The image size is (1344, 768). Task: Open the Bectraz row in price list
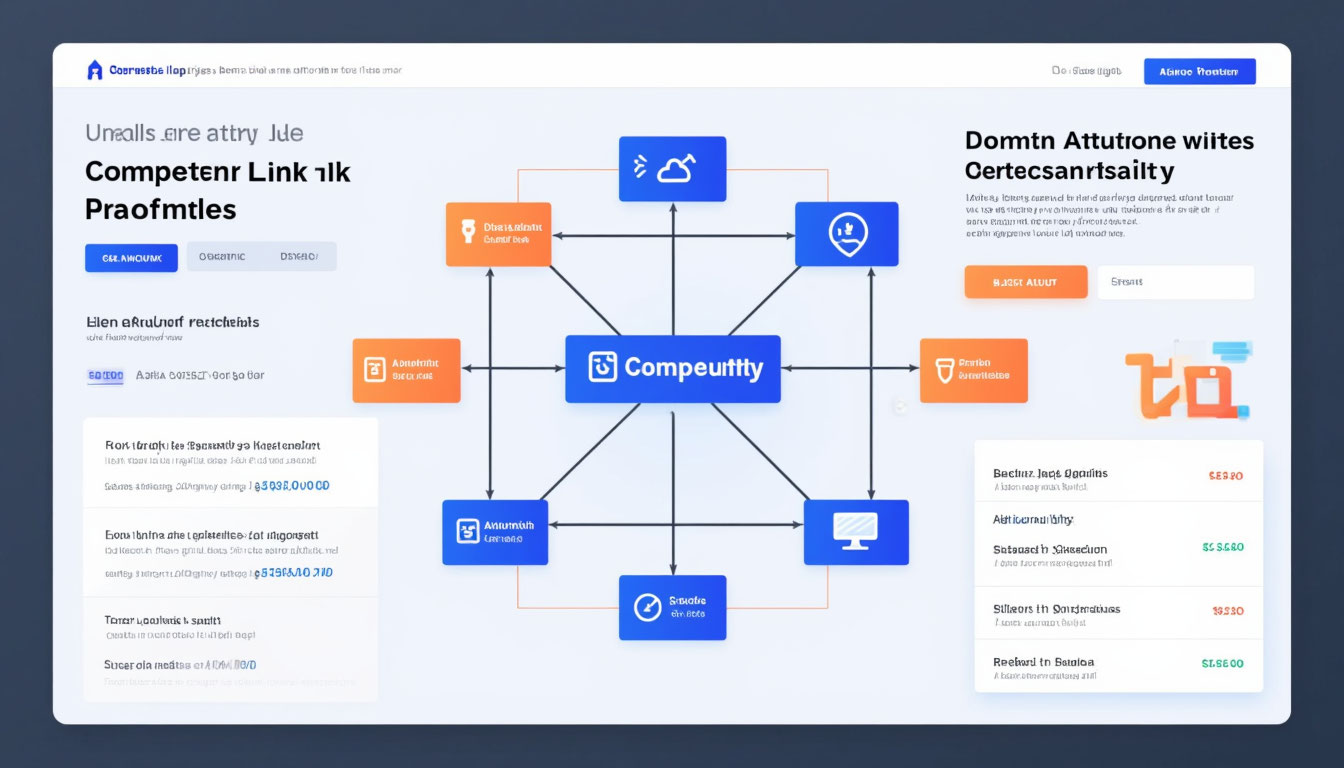[x=1118, y=479]
